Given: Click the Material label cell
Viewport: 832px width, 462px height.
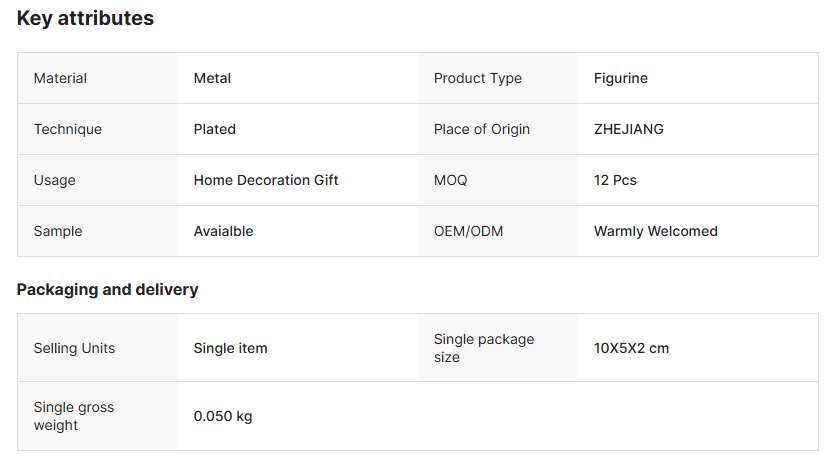Looking at the screenshot, I should coord(60,78).
